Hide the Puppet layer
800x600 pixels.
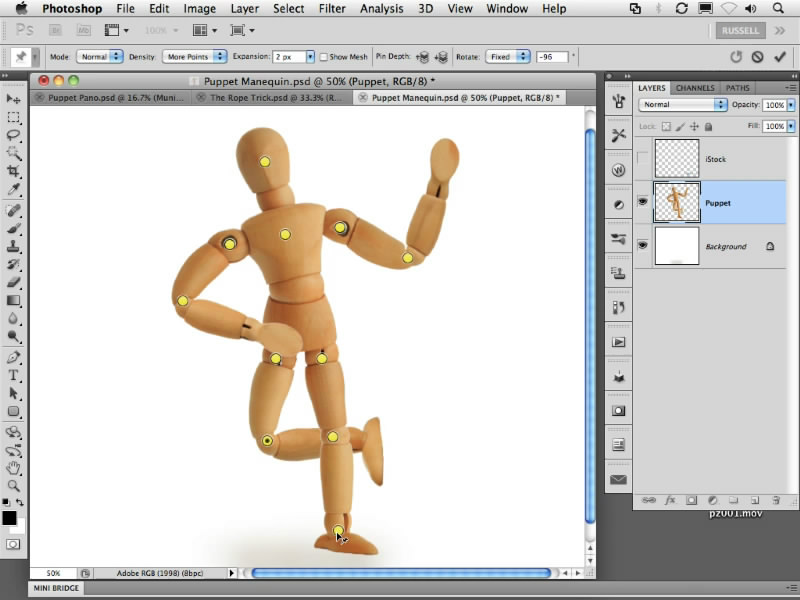642,202
